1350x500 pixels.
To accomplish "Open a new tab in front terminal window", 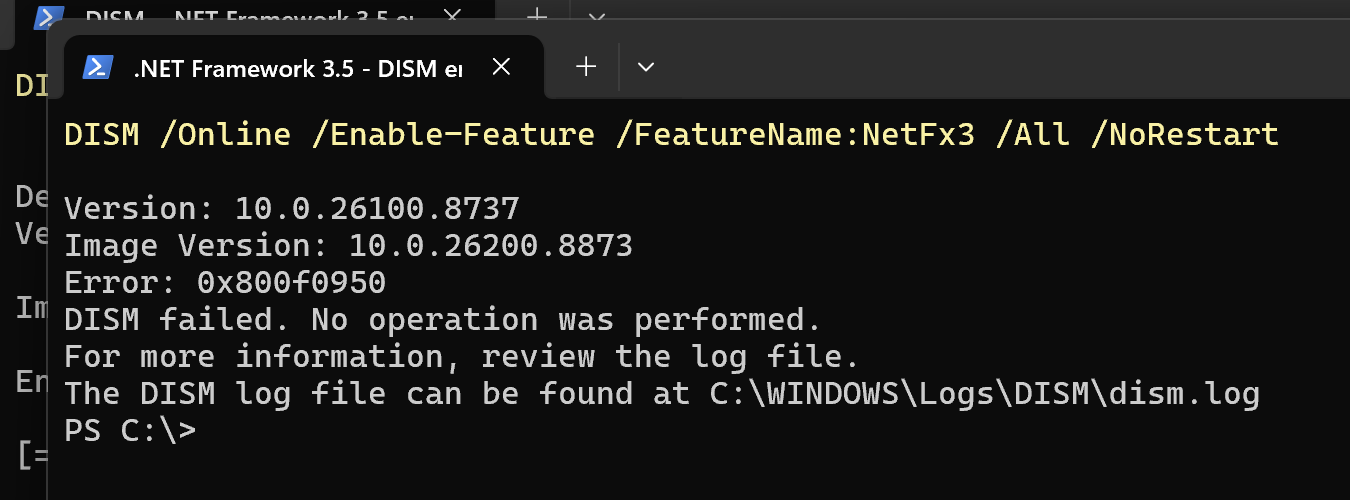I will tap(587, 67).
